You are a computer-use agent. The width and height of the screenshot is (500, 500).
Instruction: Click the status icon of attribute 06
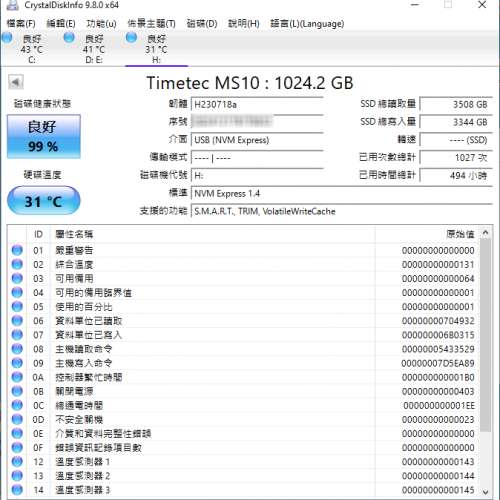(17, 321)
